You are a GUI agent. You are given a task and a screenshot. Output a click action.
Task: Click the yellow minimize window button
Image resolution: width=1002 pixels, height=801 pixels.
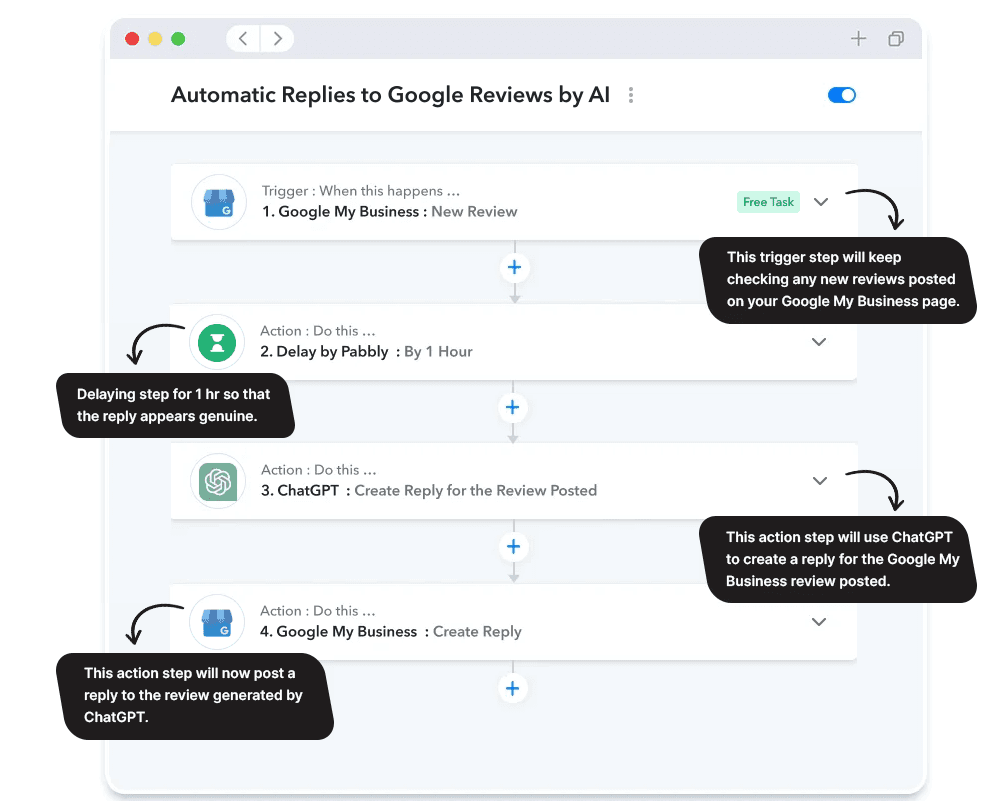[155, 39]
